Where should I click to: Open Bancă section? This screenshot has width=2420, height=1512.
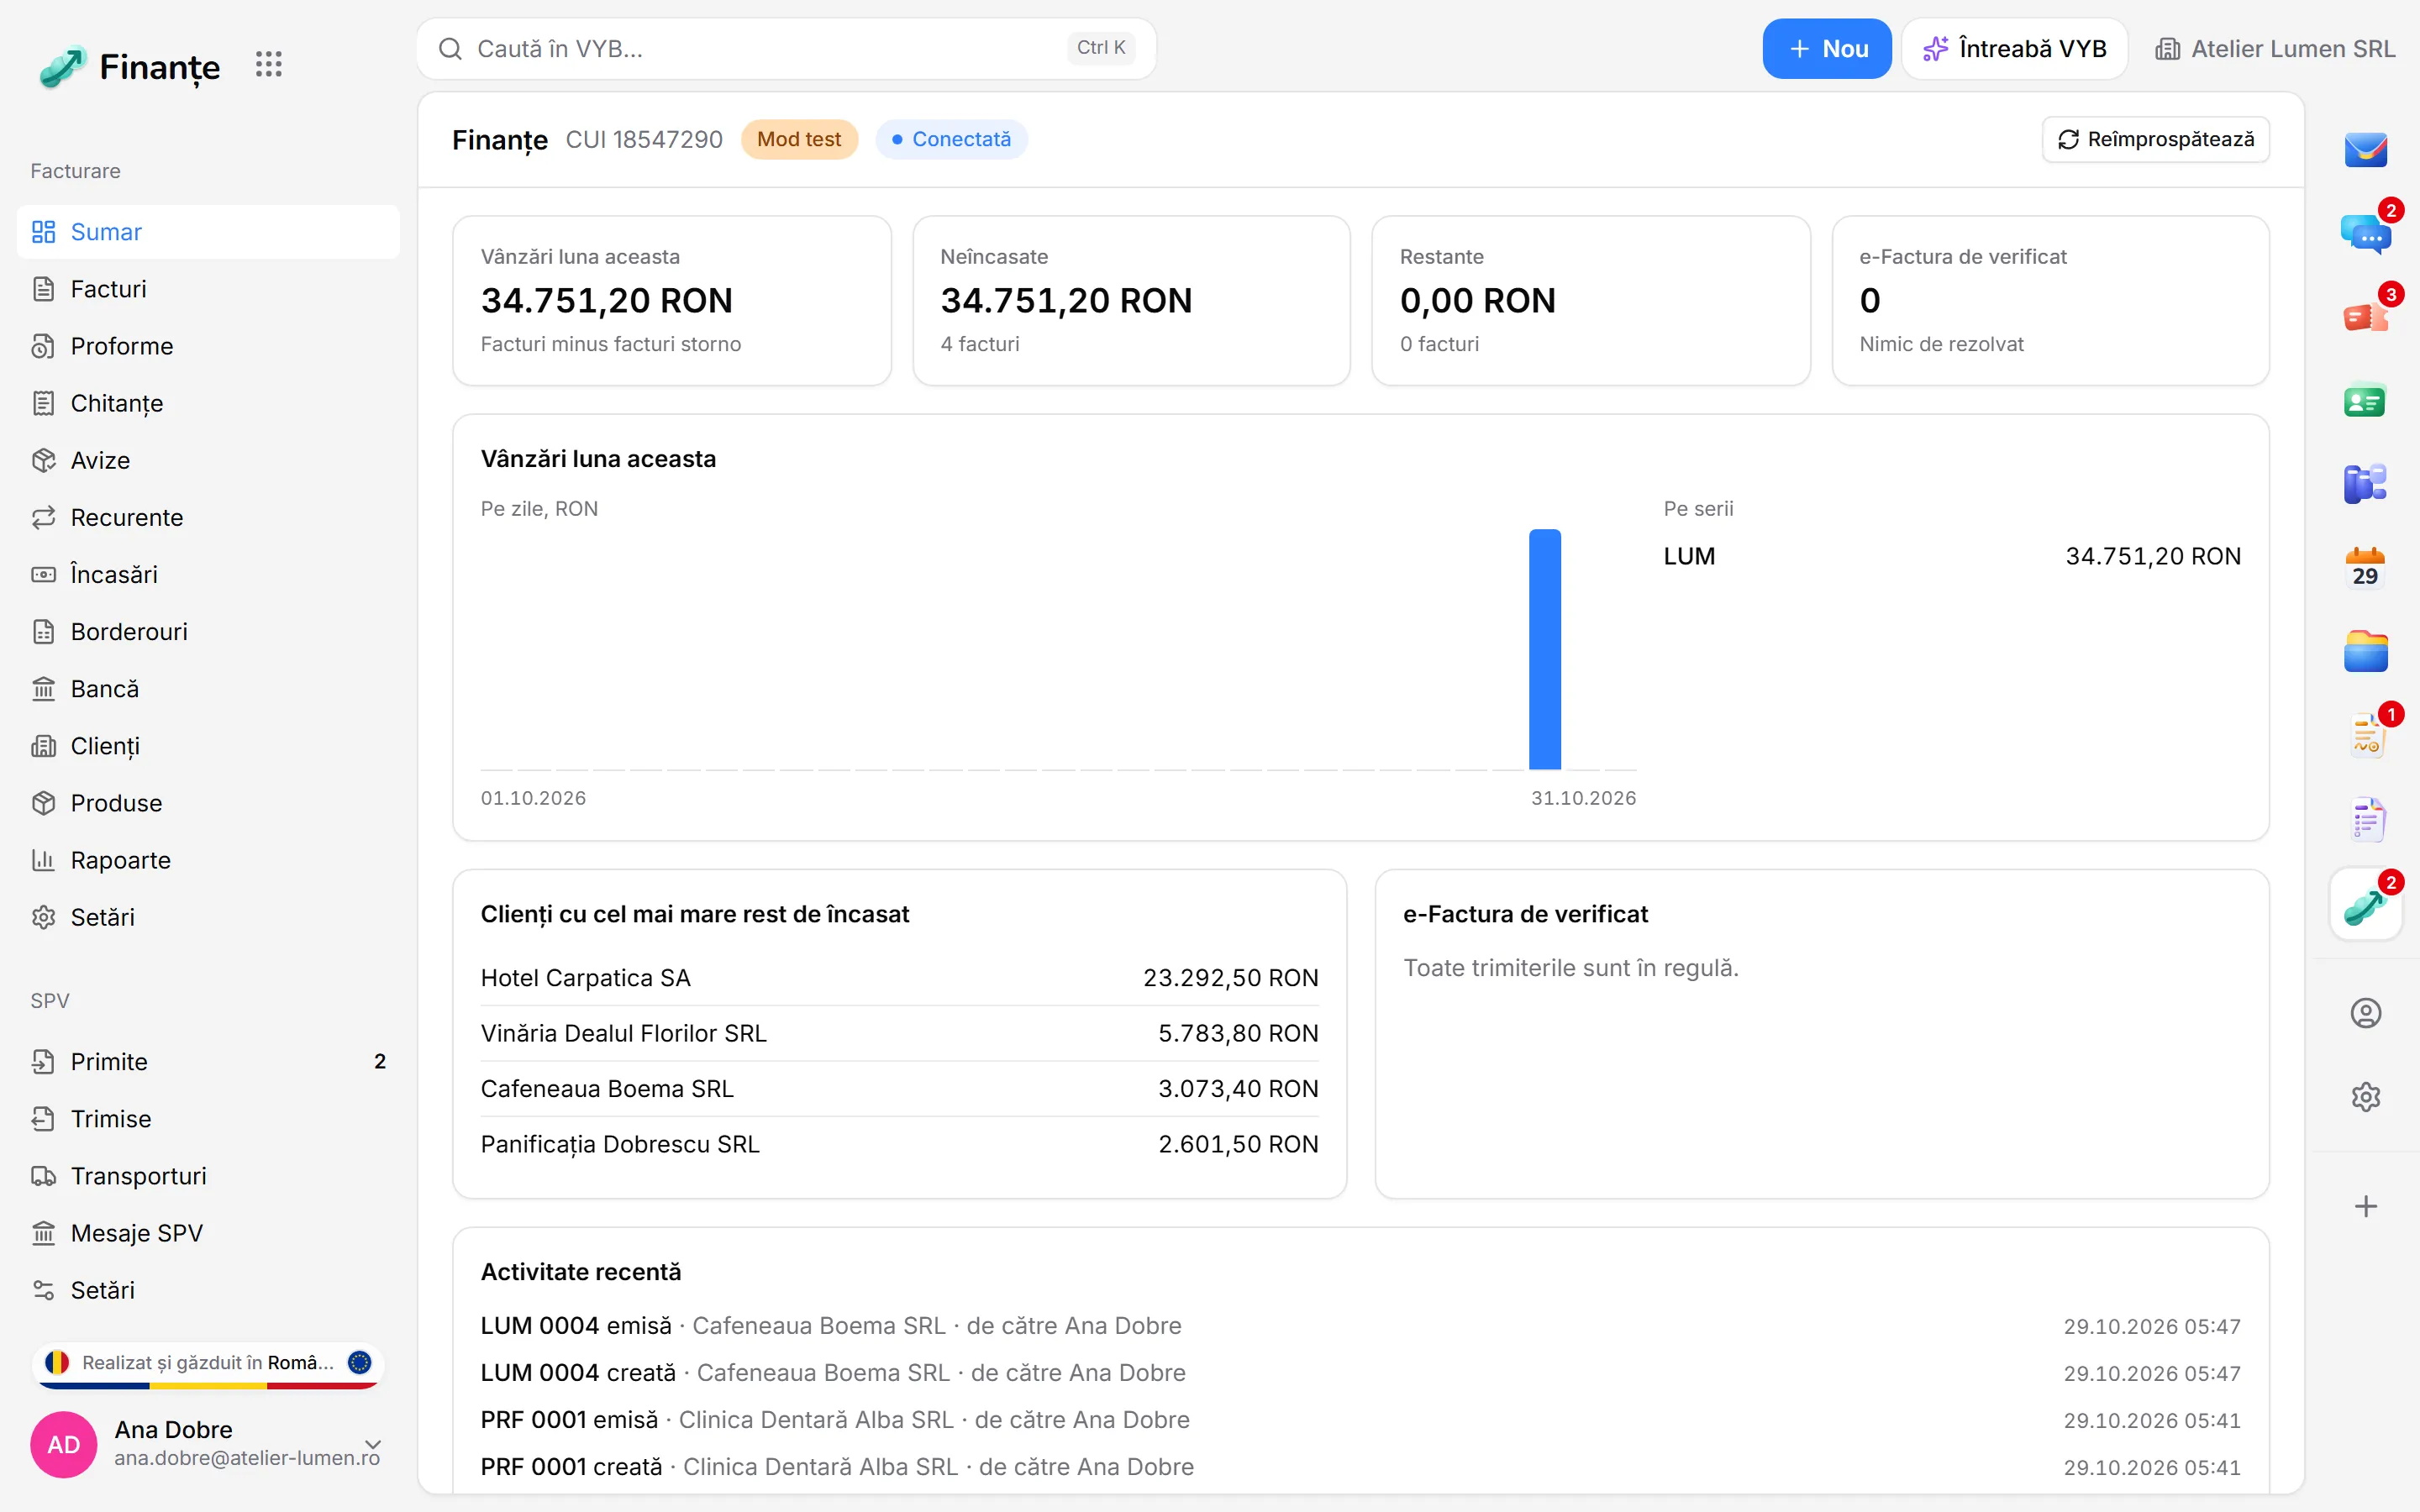pos(208,689)
